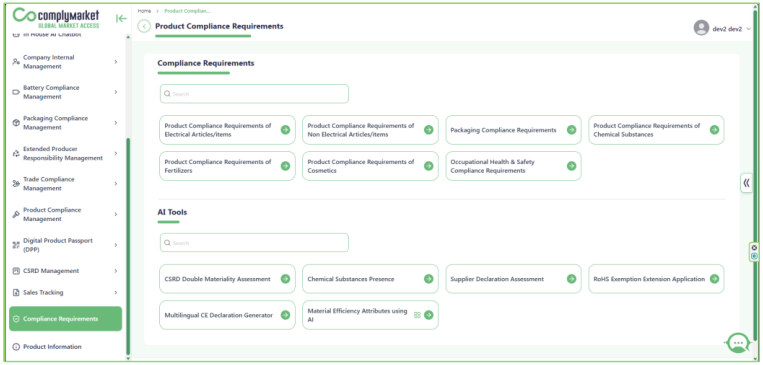Click the arrow icon on Supplier Declaration Assessment card
This screenshot has height=365, width=763.
[x=572, y=279]
